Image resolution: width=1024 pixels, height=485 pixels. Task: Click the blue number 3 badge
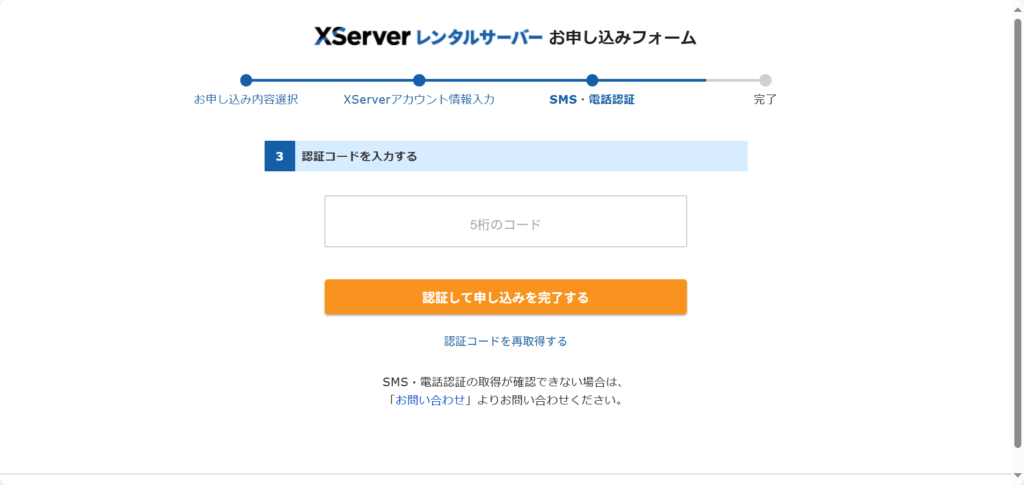[x=280, y=156]
